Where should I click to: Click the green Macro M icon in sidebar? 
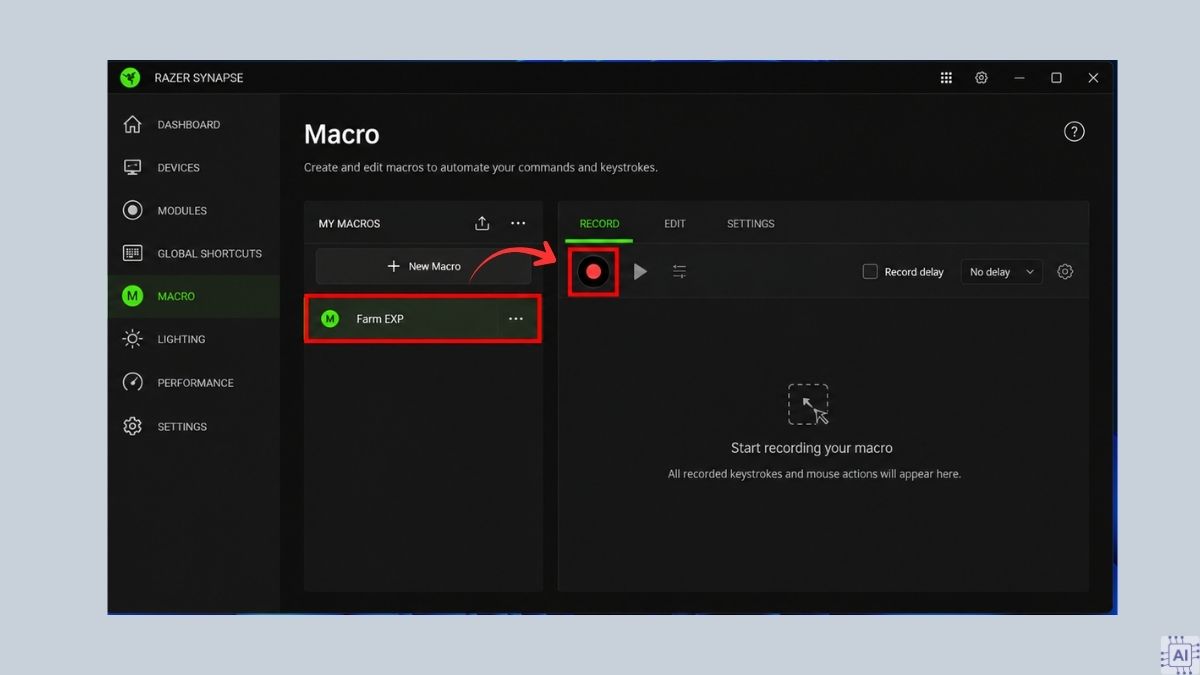click(132, 296)
